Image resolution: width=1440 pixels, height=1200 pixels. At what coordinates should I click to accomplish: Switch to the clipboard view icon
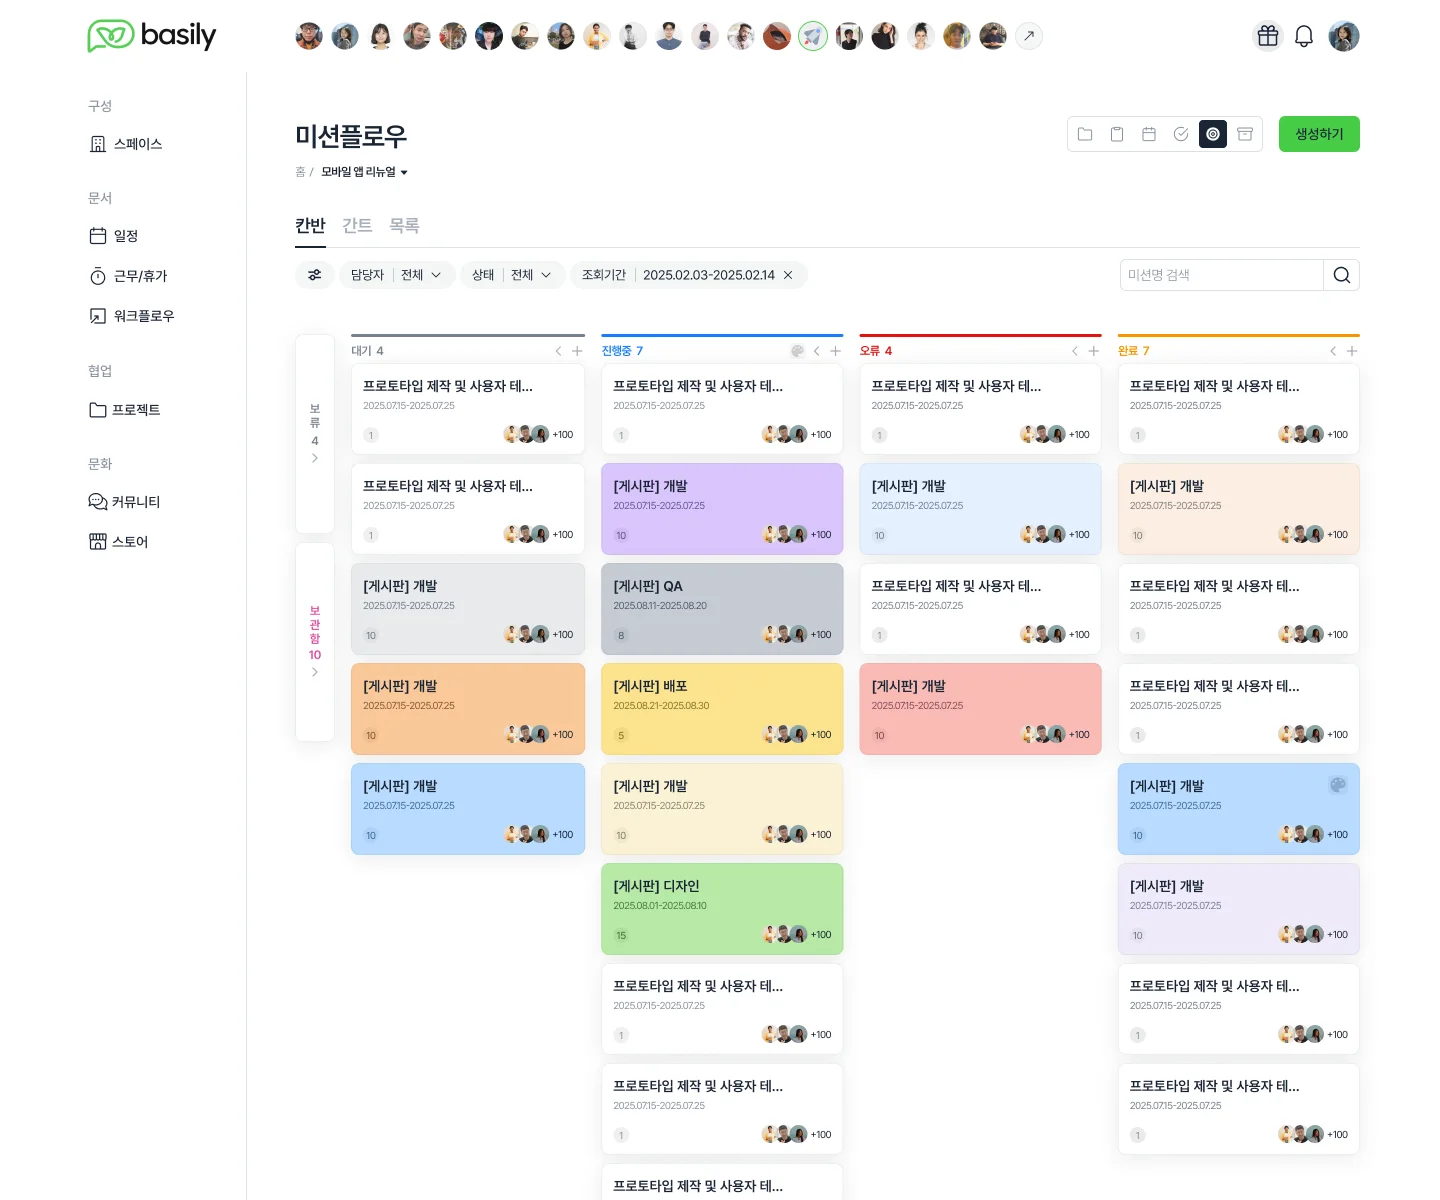1117,134
